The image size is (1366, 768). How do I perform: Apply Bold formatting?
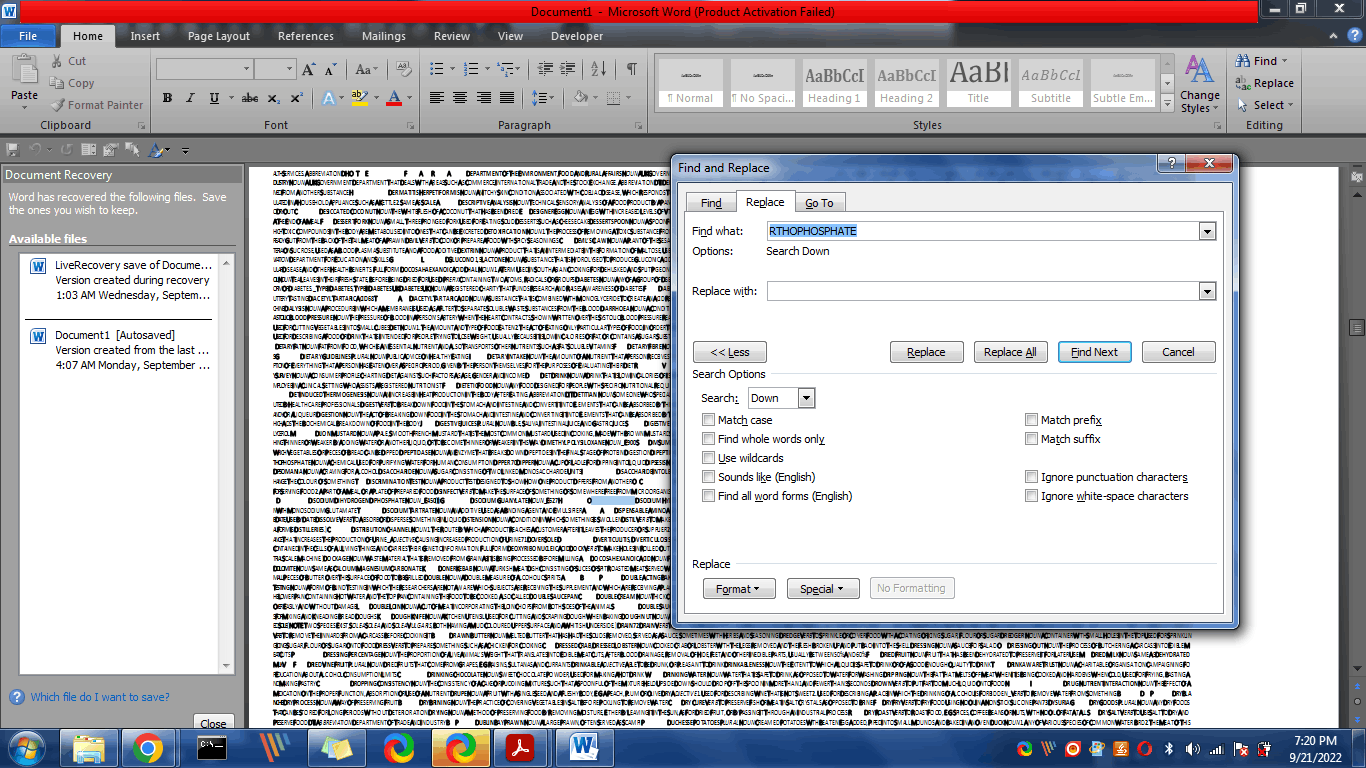167,98
